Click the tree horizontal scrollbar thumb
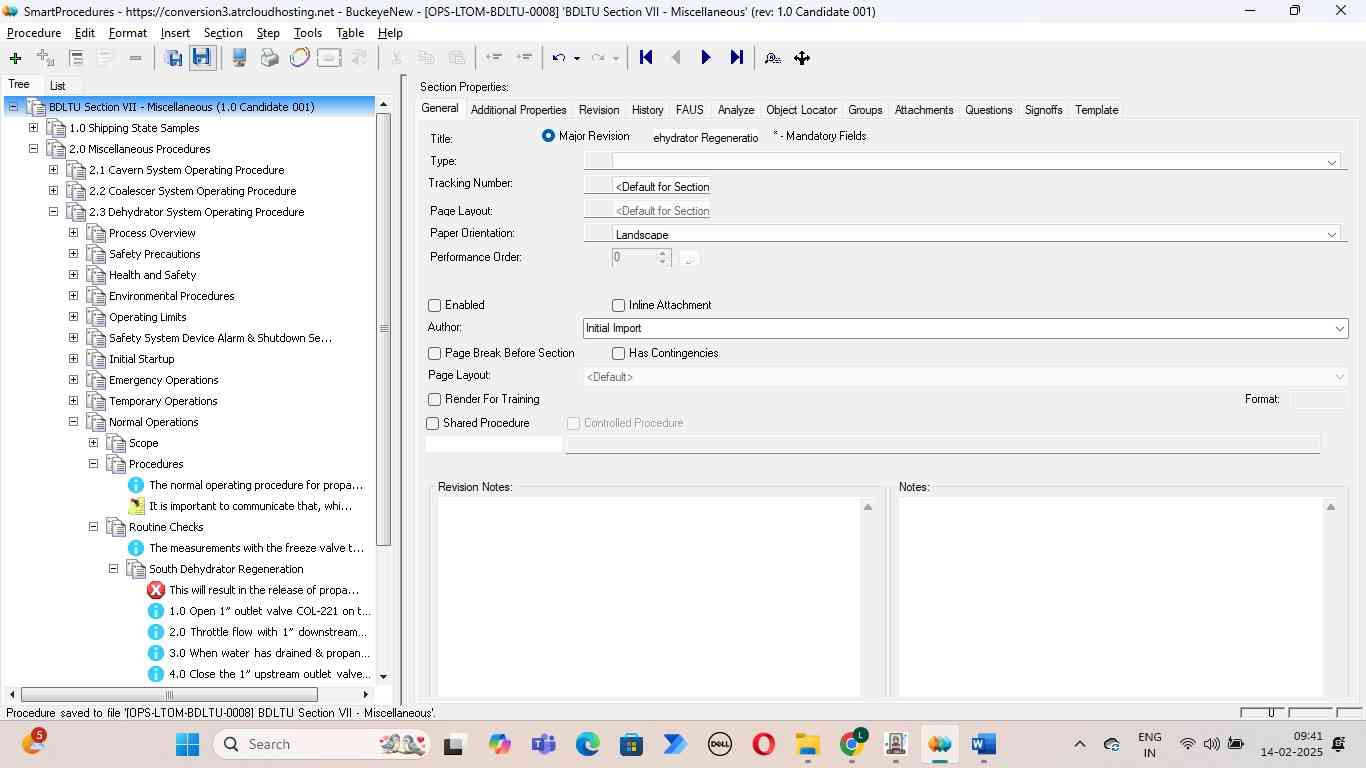Image resolution: width=1366 pixels, height=768 pixels. click(x=169, y=695)
